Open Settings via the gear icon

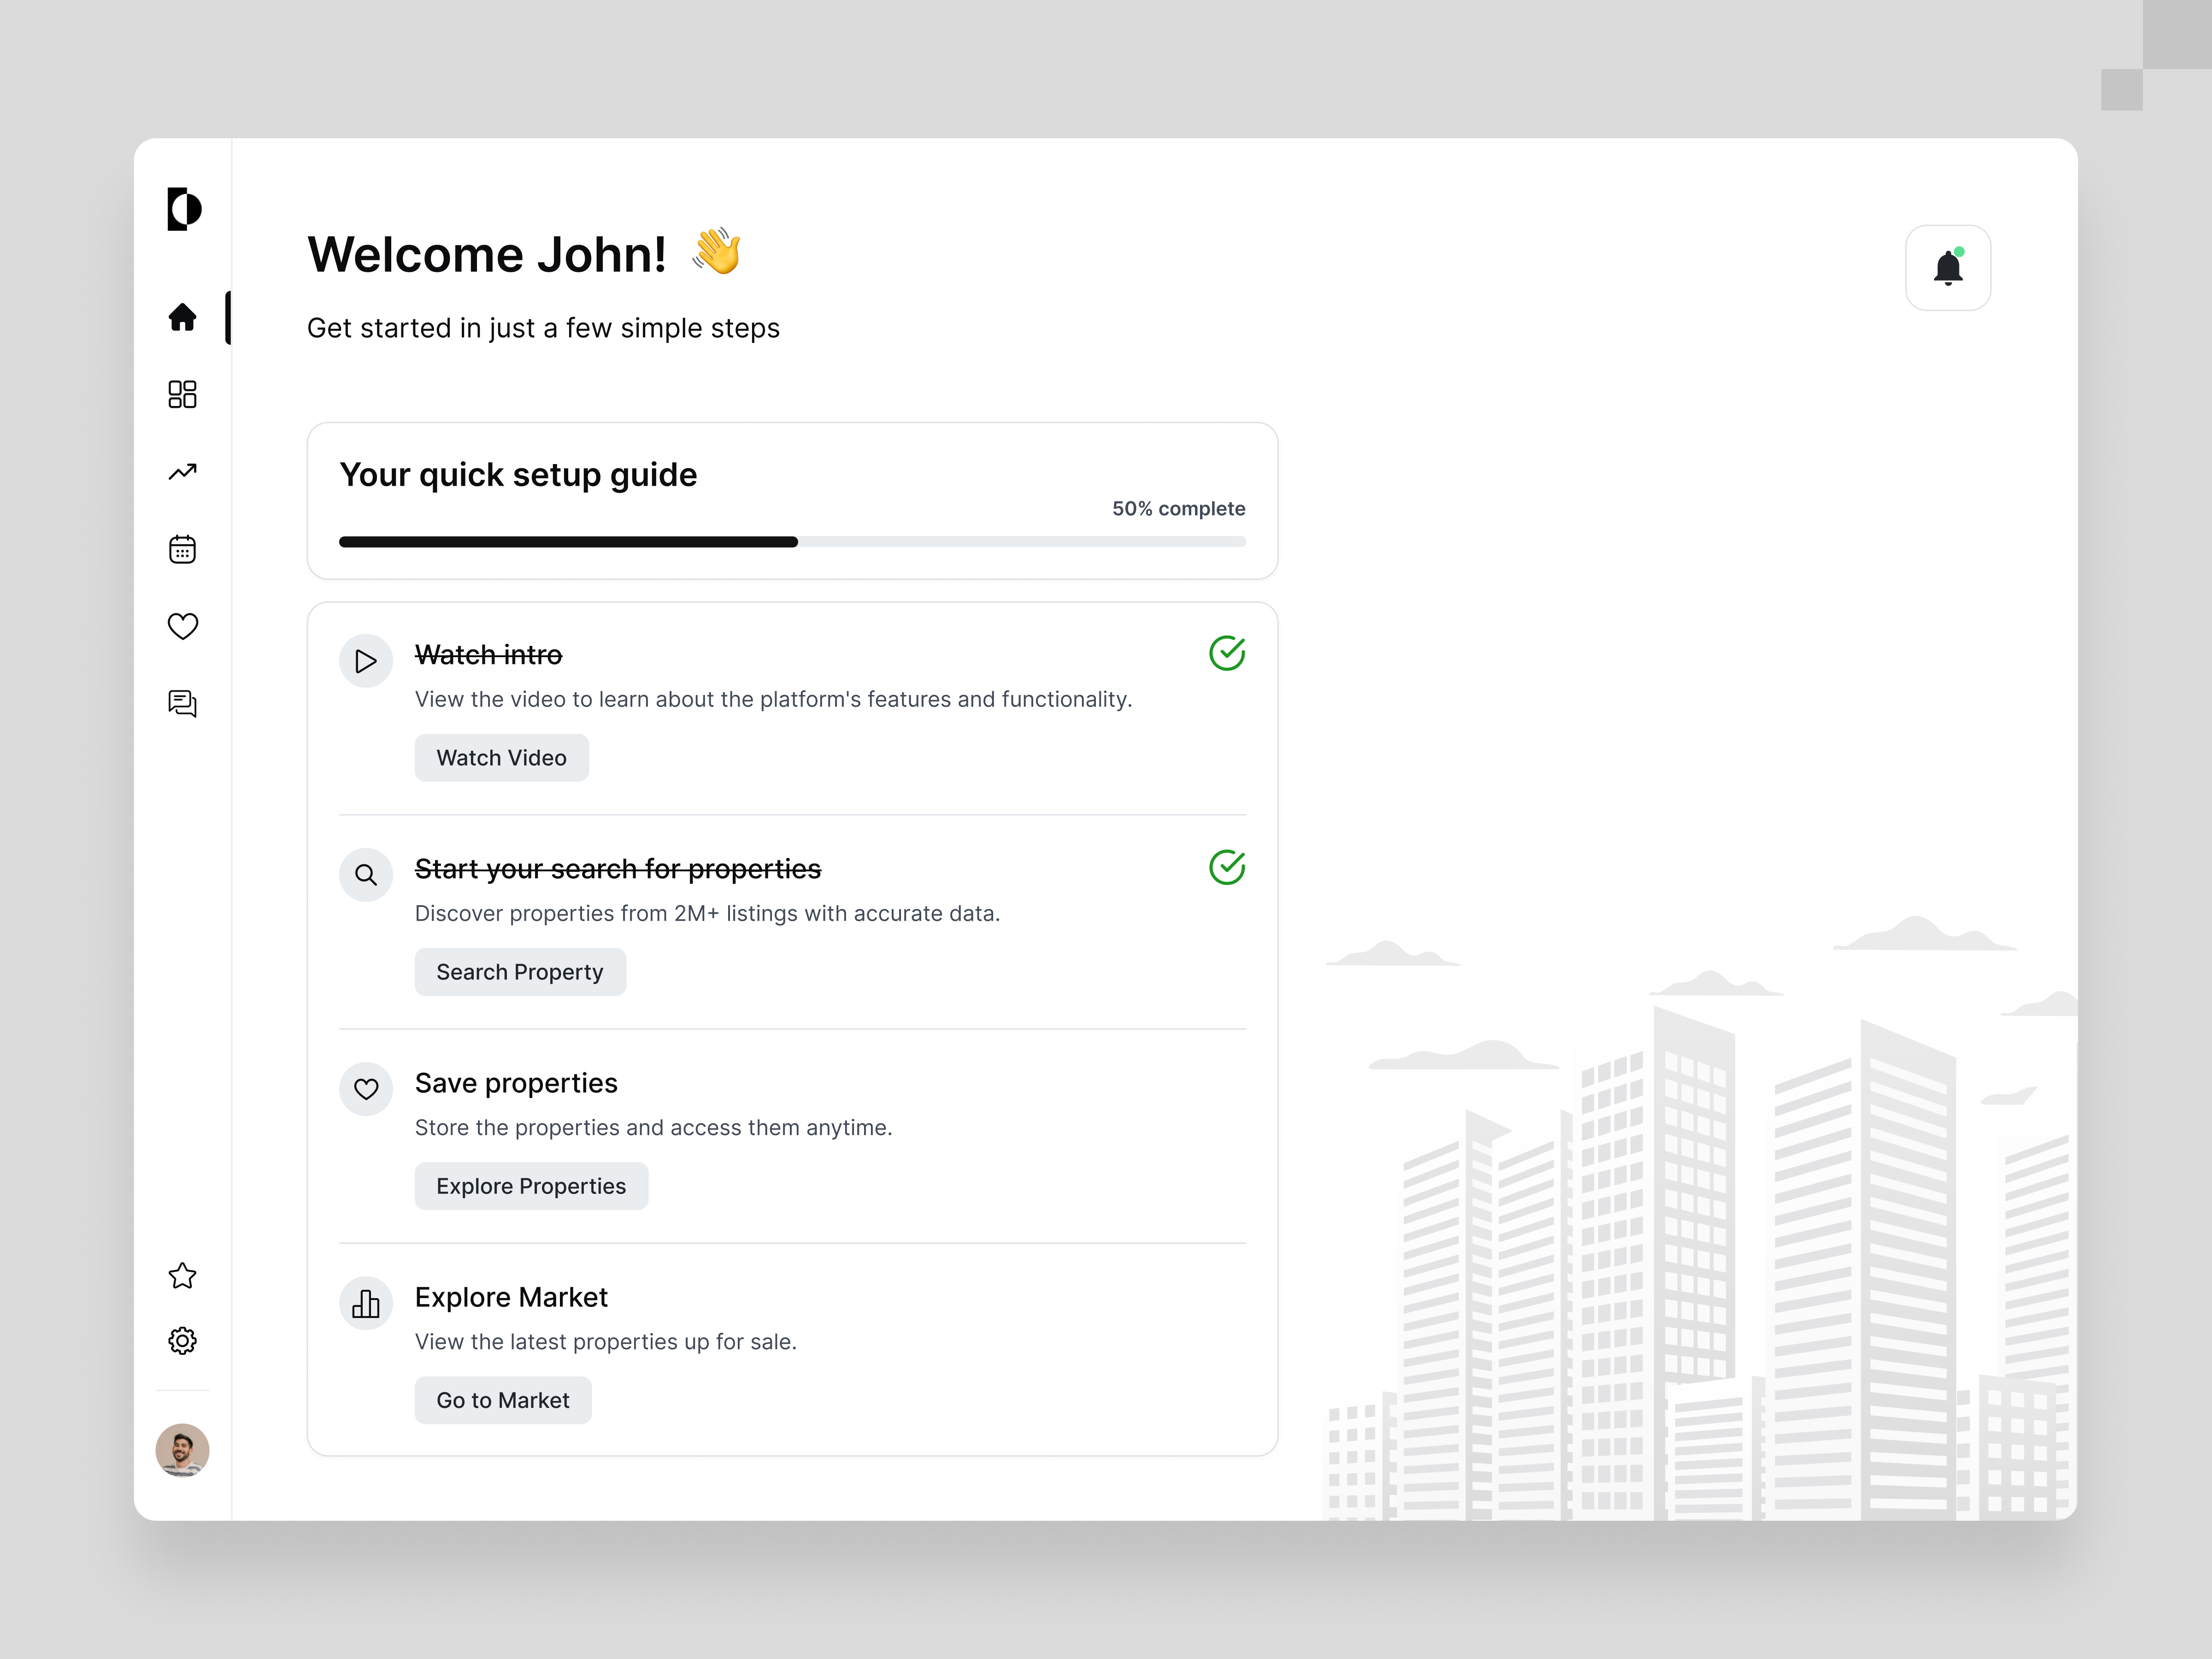coord(183,1340)
